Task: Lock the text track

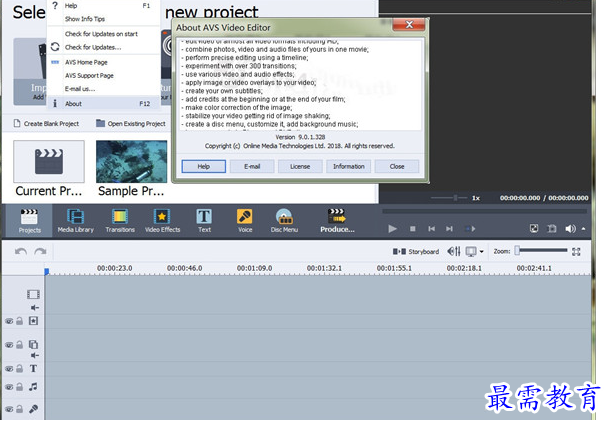Action: click(x=19, y=368)
